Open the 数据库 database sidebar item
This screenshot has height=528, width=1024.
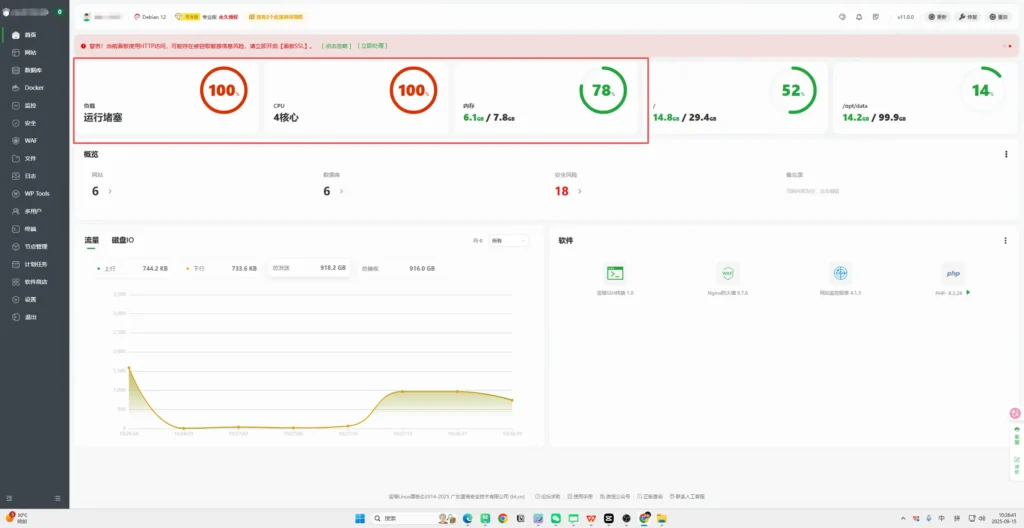click(x=34, y=70)
